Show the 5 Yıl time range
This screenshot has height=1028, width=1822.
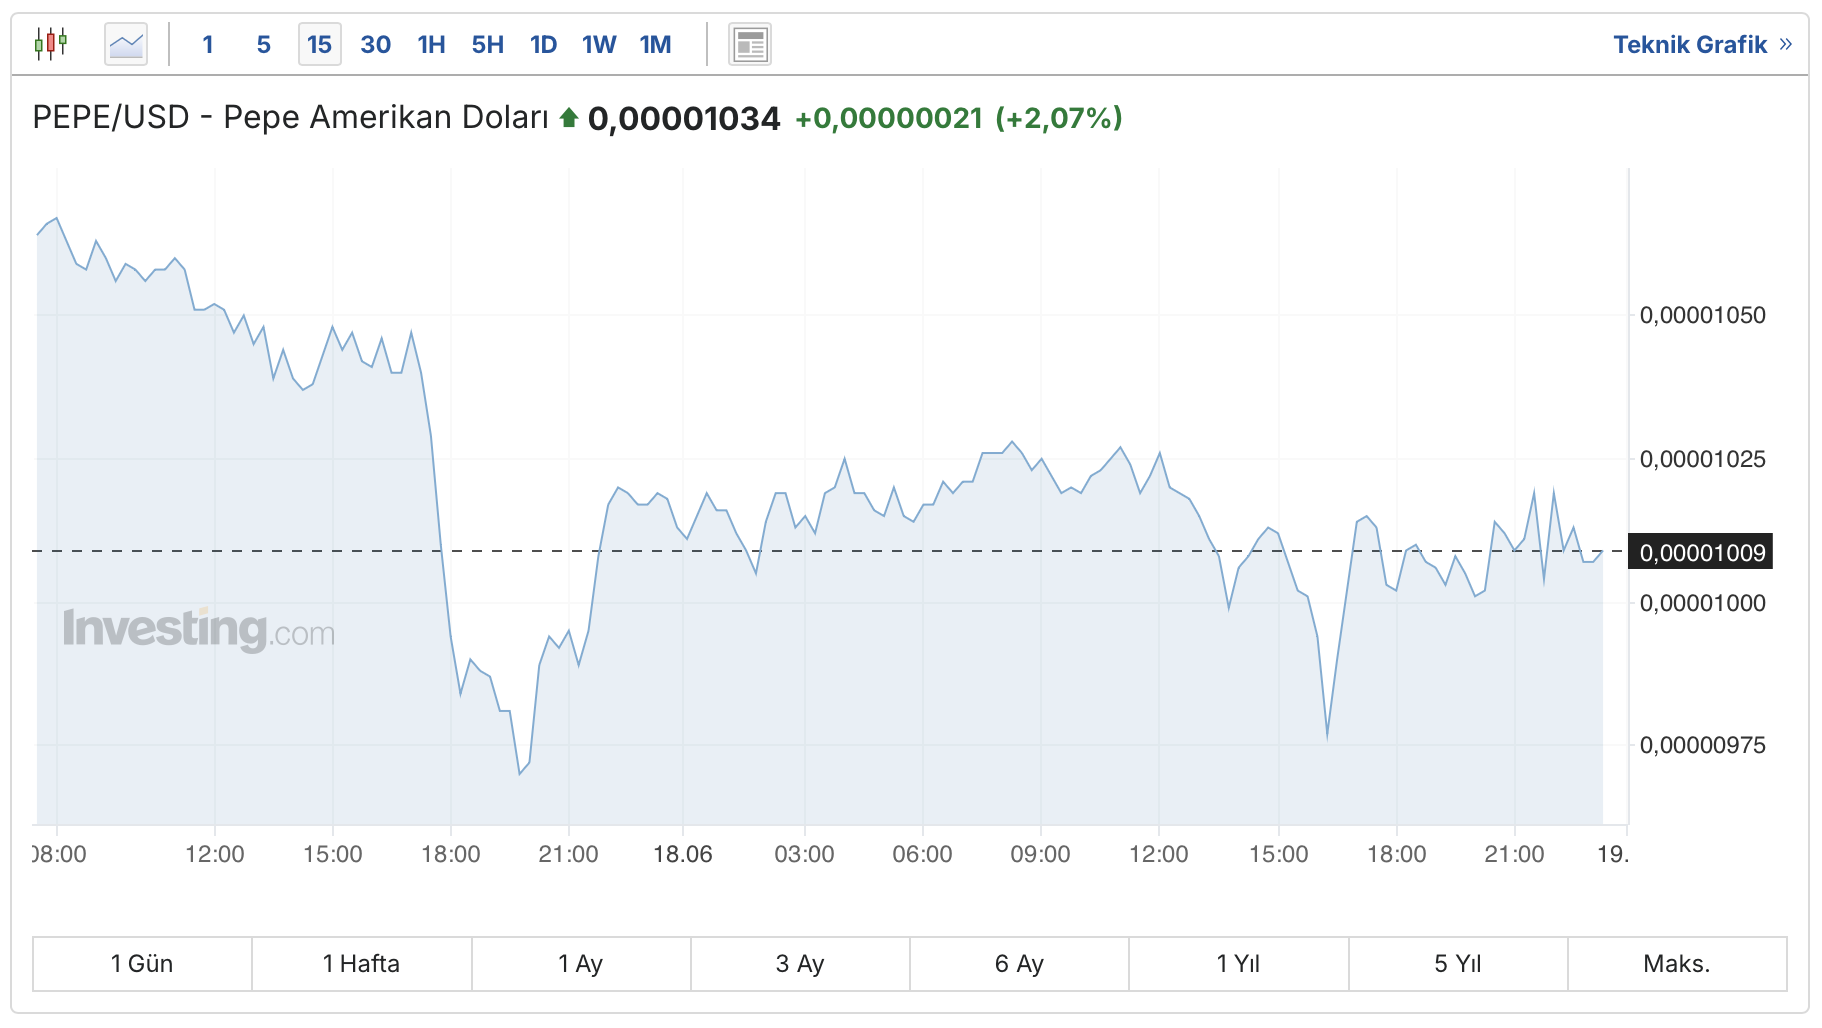click(x=1458, y=964)
